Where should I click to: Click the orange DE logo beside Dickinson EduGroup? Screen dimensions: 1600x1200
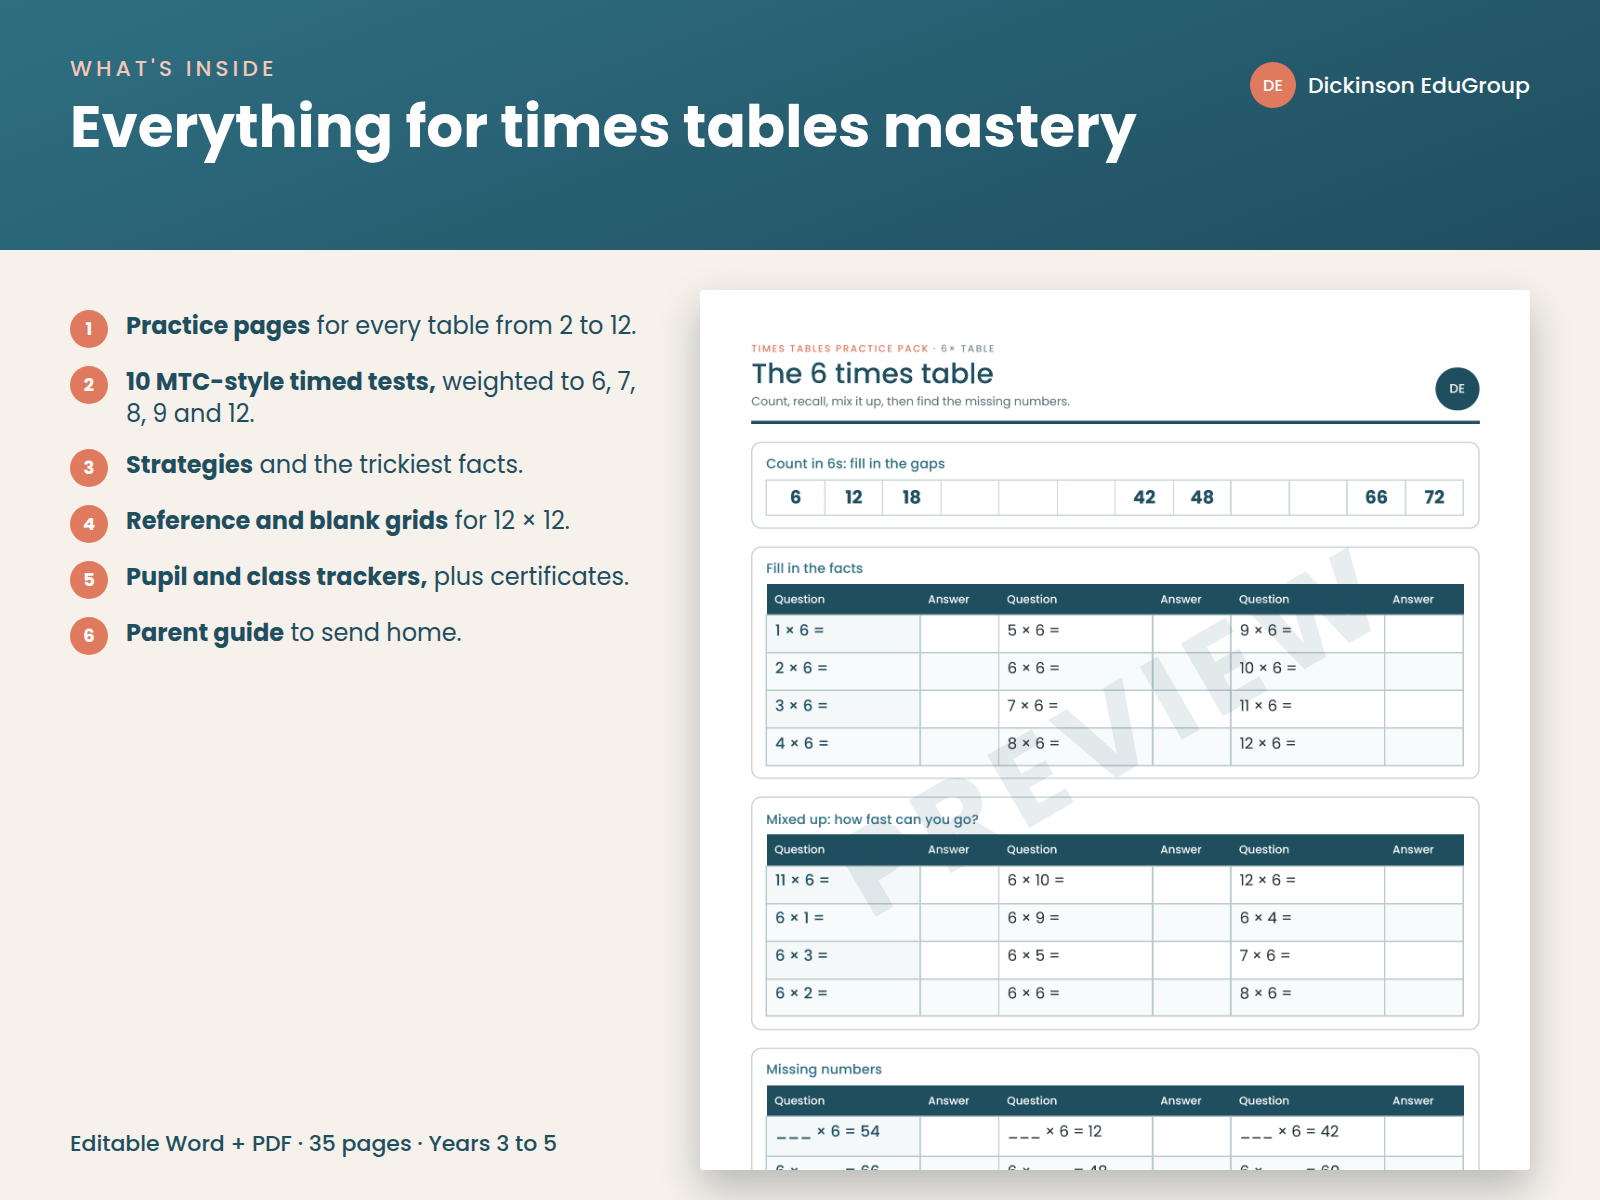pyautogui.click(x=1273, y=85)
